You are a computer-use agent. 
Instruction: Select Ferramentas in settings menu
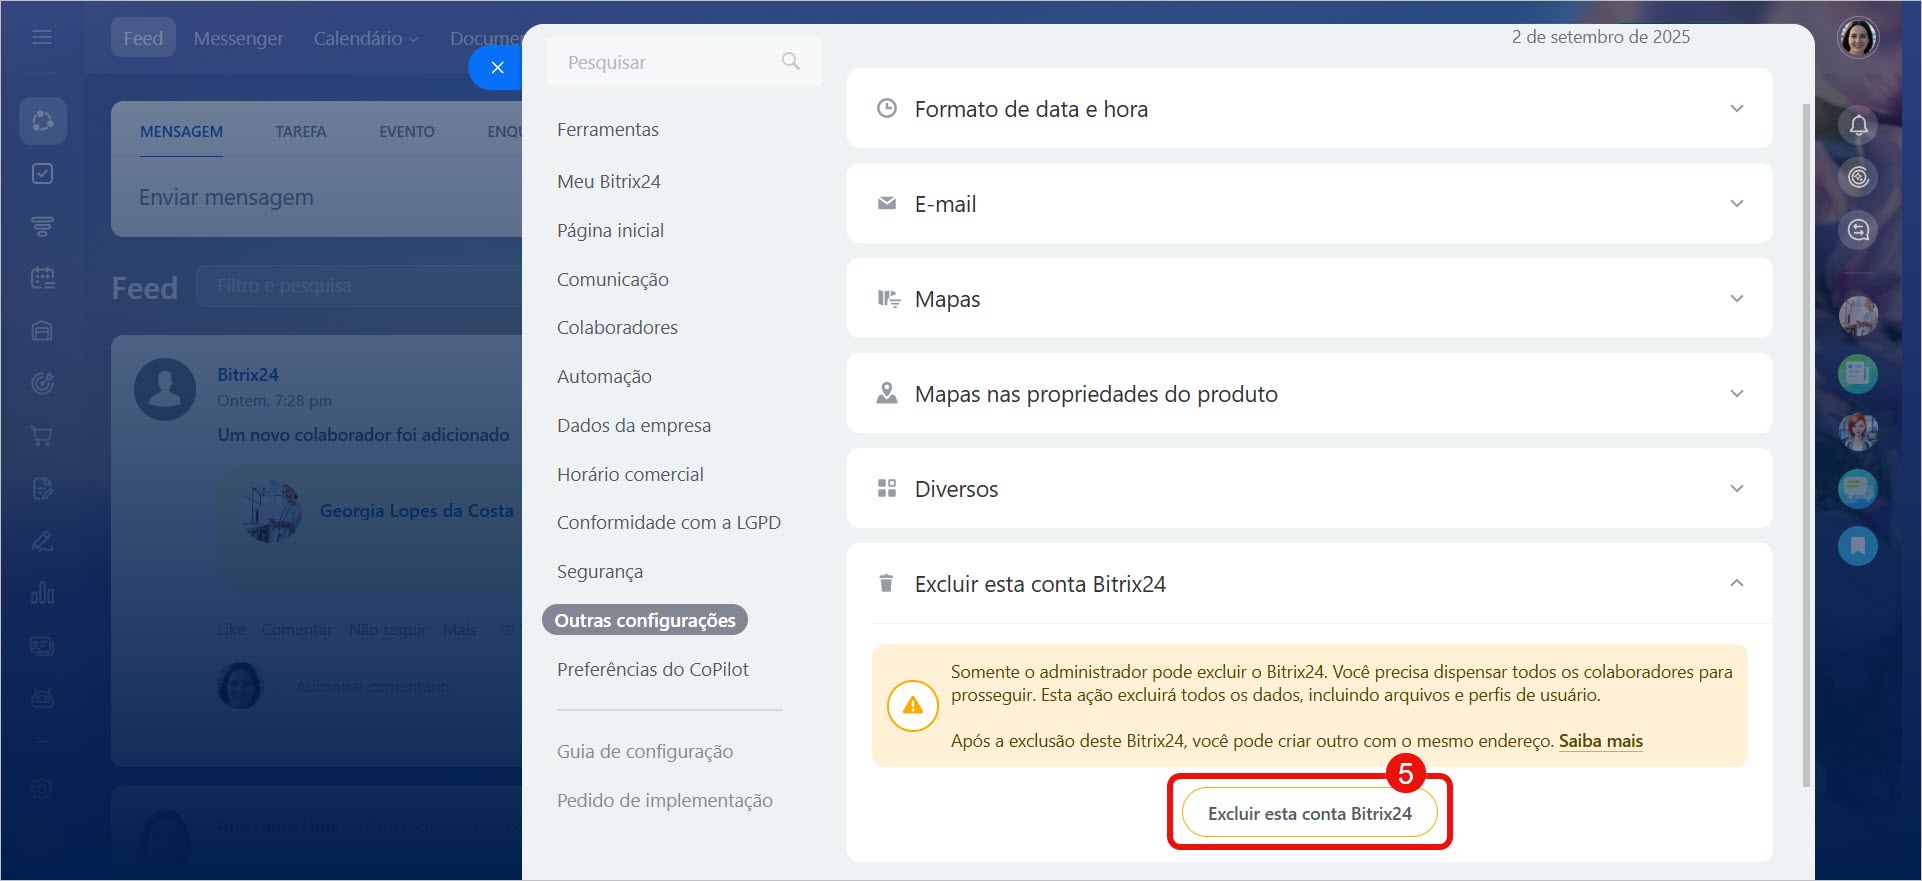pos(608,129)
